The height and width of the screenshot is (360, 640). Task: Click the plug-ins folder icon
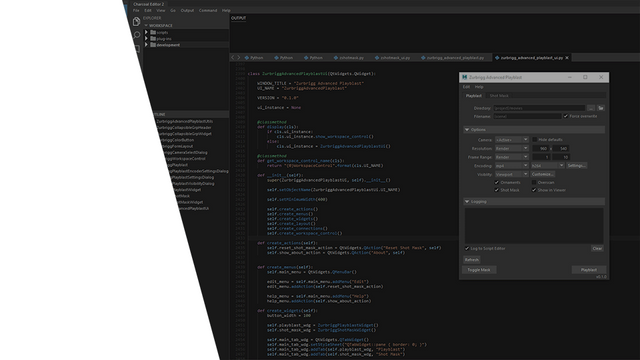click(x=153, y=38)
